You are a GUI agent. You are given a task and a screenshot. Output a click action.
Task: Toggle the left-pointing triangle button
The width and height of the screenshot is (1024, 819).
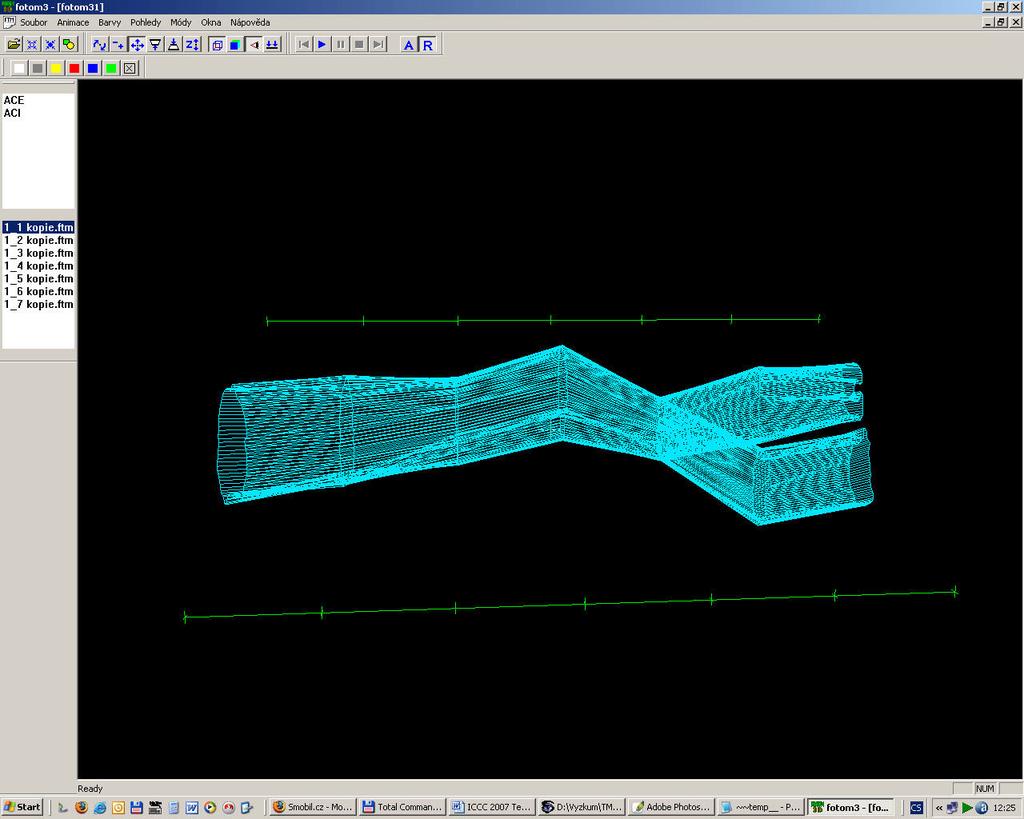[254, 44]
